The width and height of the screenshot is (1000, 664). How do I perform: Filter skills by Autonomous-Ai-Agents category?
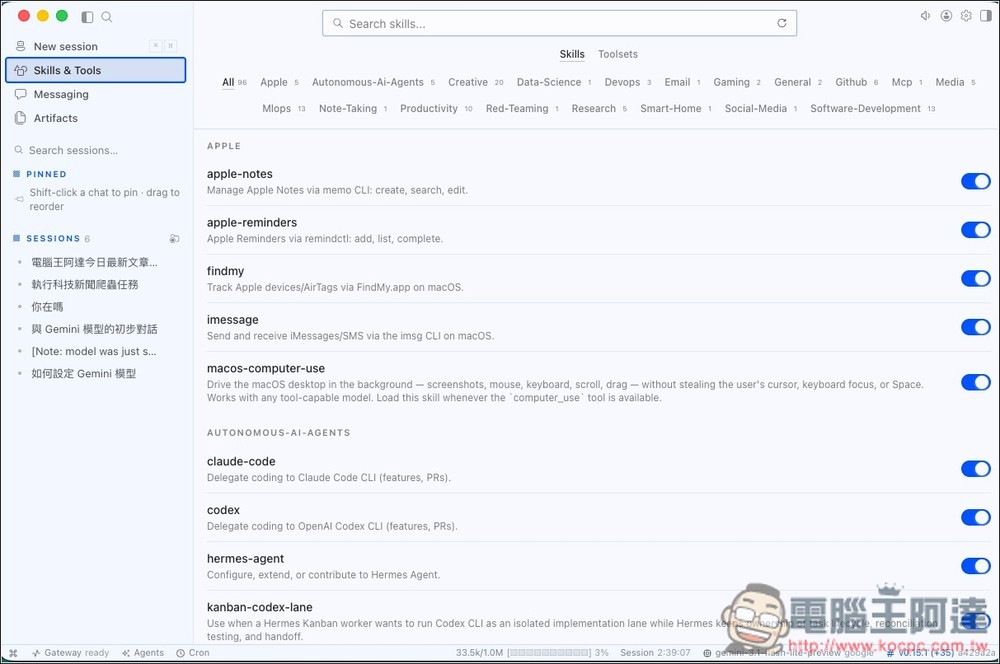tap(373, 82)
